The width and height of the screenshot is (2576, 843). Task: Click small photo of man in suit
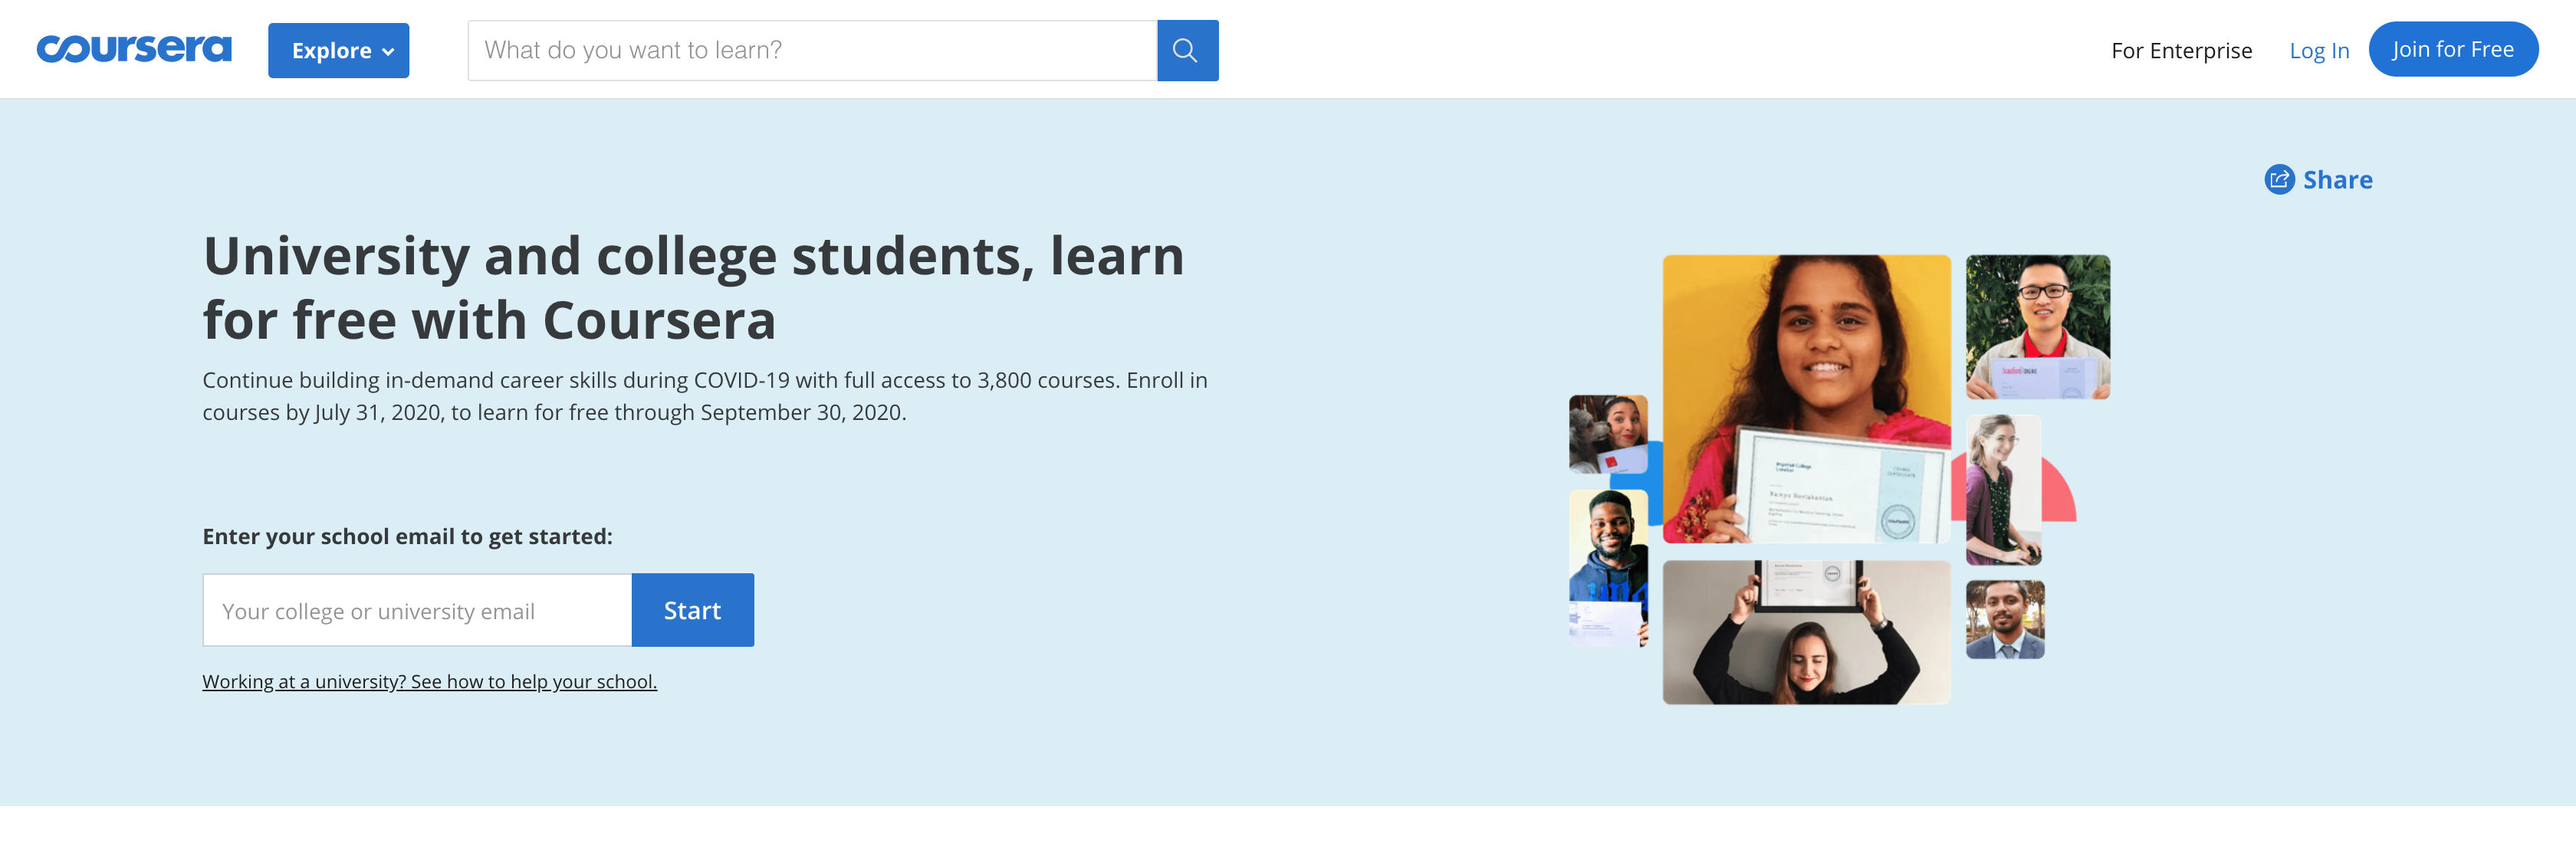point(2004,619)
